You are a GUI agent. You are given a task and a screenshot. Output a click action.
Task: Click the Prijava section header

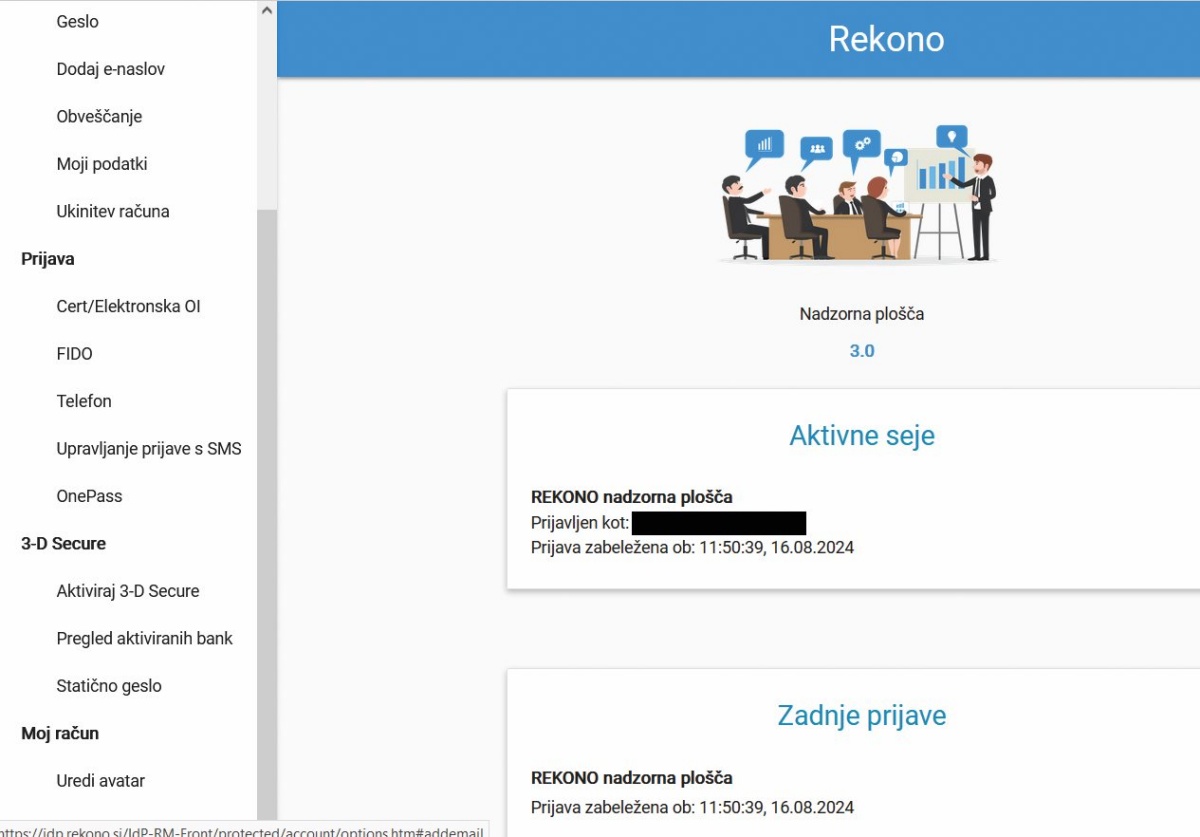48,259
